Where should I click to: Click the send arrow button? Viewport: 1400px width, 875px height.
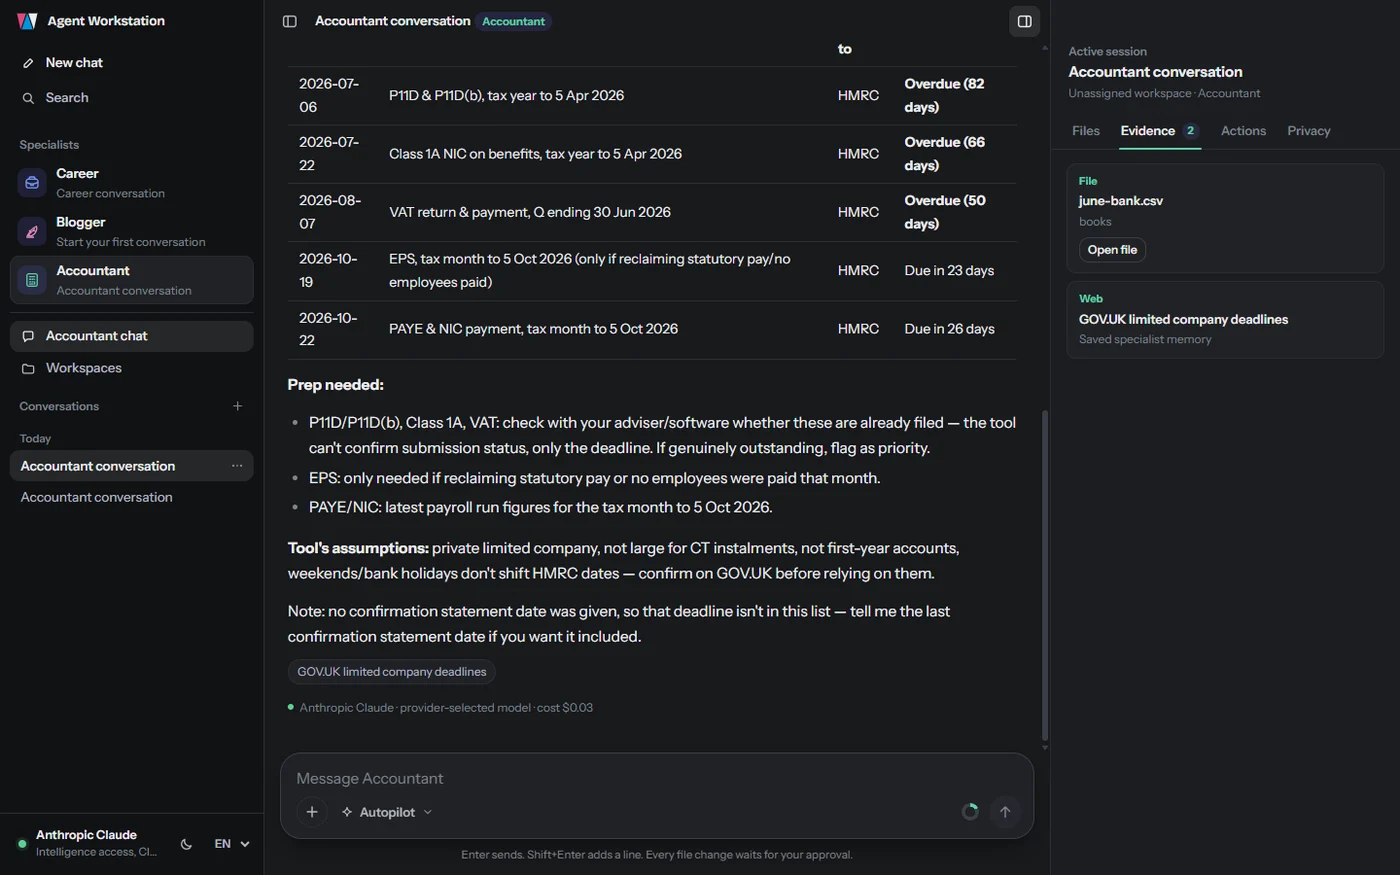(x=1005, y=812)
